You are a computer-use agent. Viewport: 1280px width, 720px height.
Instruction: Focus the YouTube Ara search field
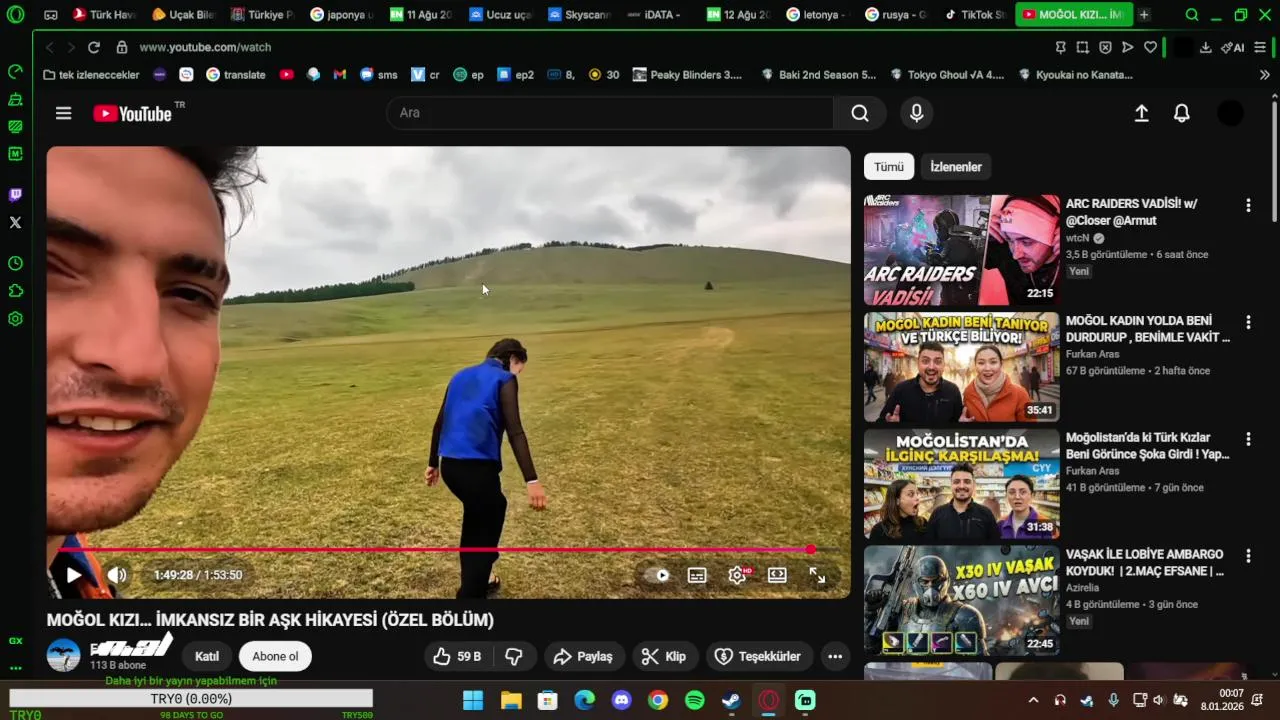point(610,113)
